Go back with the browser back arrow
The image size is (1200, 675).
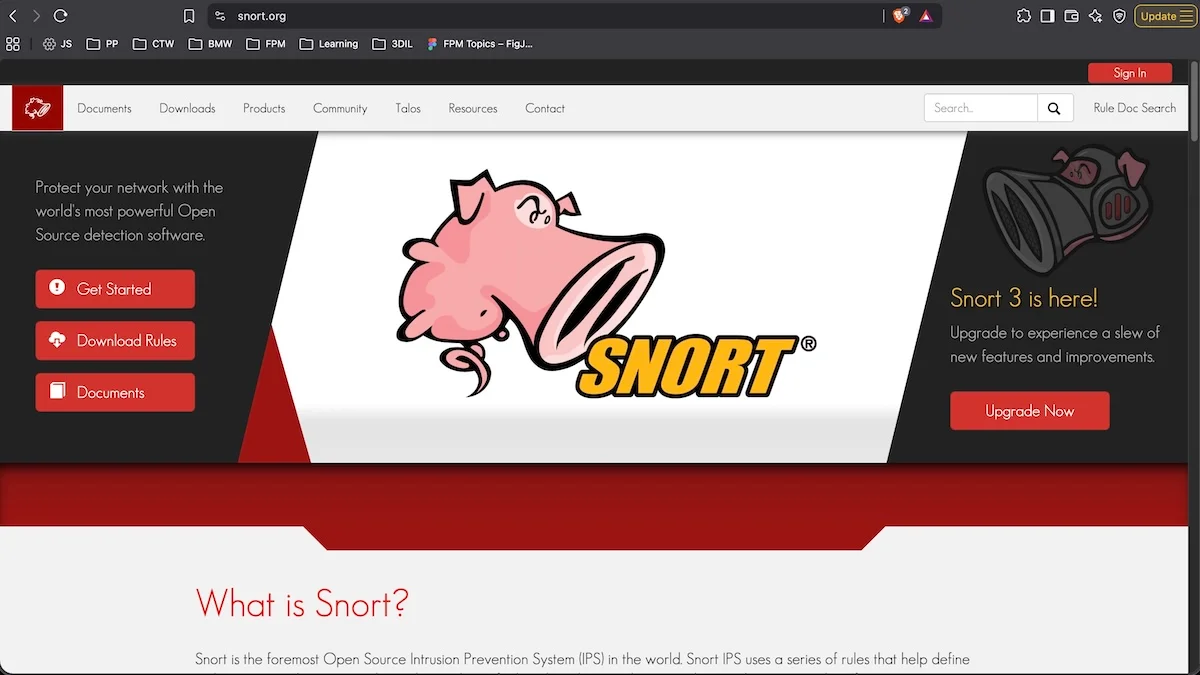coord(13,16)
